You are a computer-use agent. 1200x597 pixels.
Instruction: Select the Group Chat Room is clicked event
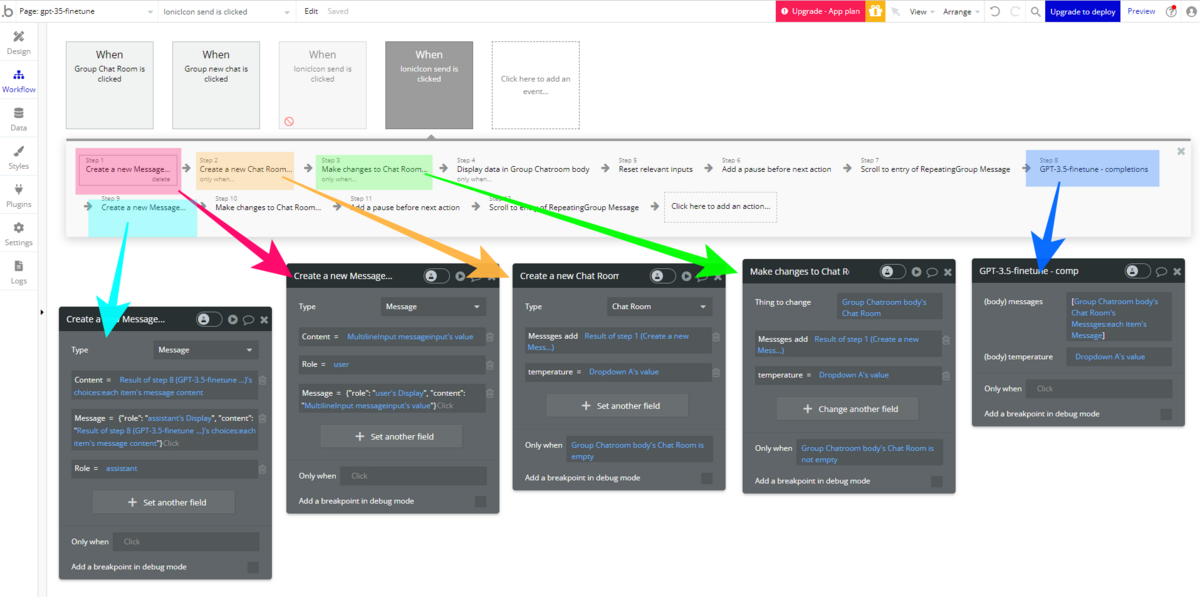click(110, 85)
